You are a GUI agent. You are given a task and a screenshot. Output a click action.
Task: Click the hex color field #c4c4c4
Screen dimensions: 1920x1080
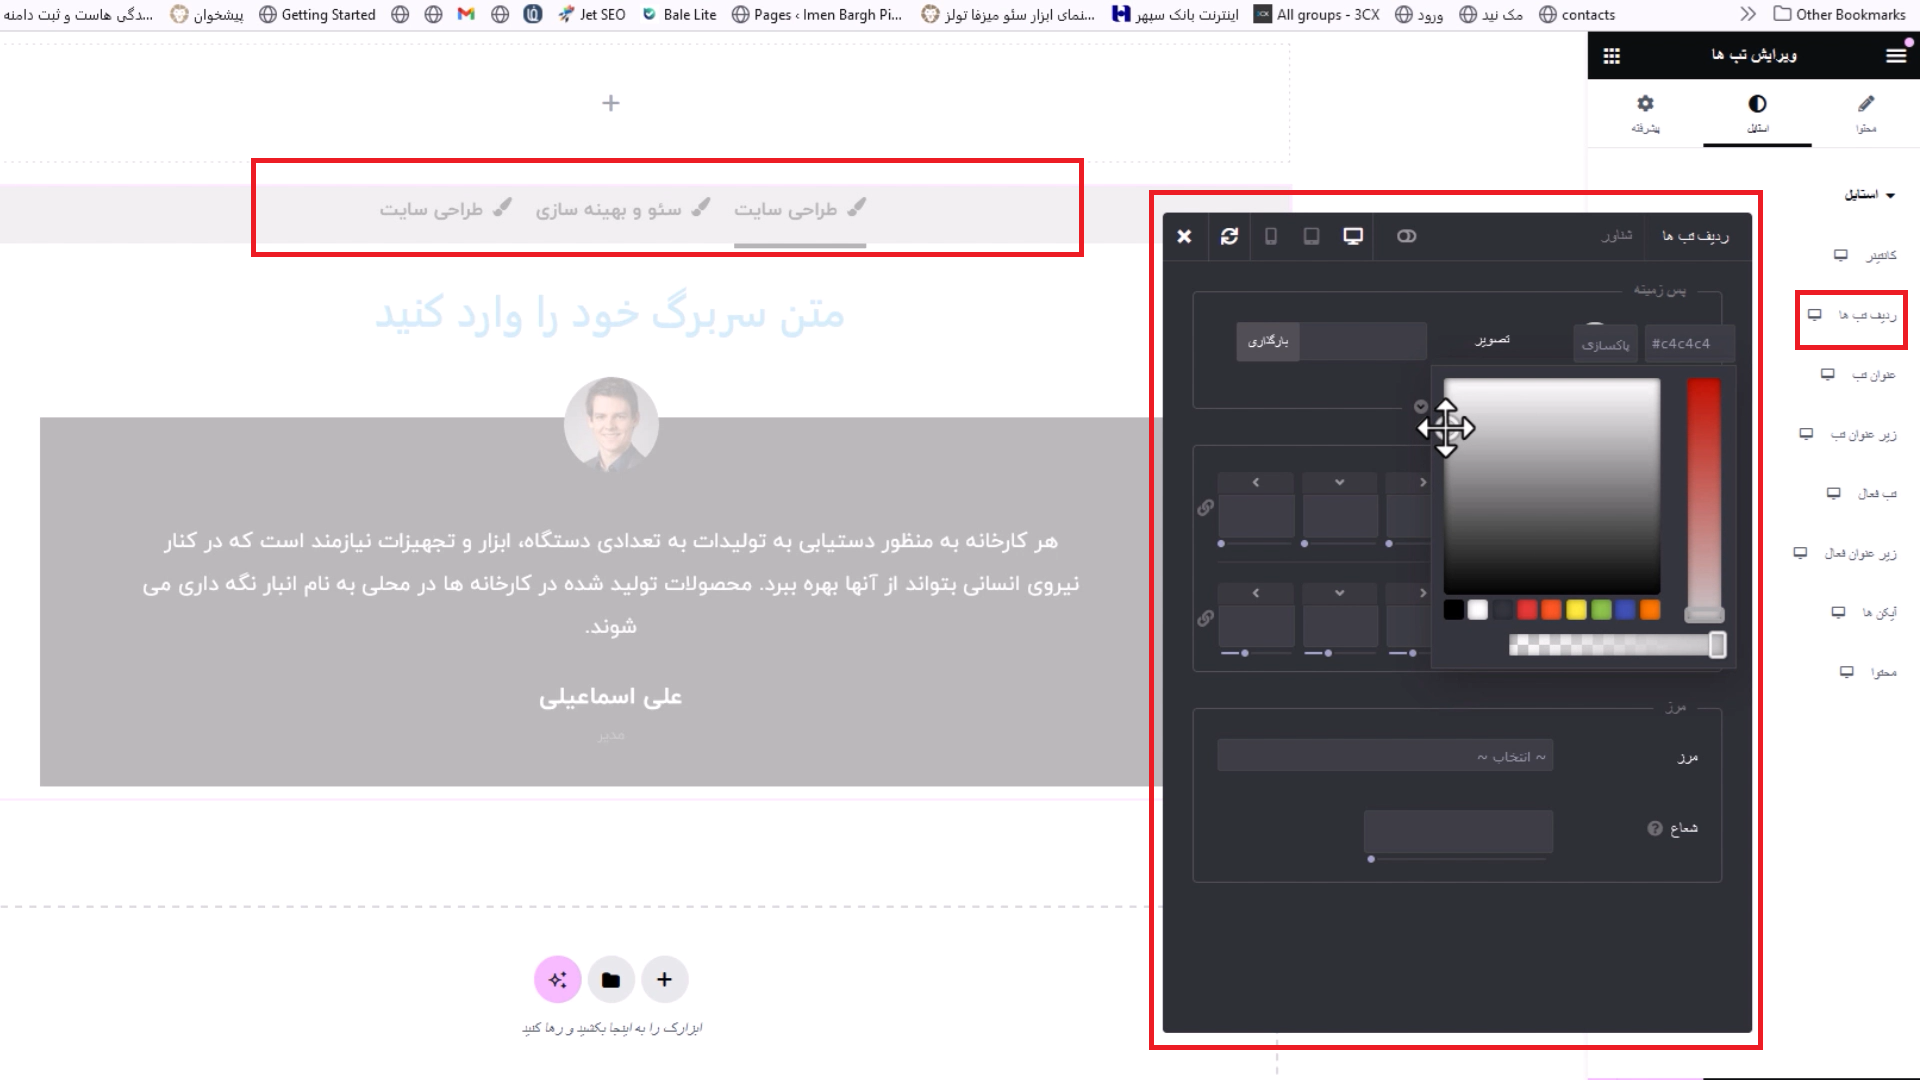pos(1689,343)
